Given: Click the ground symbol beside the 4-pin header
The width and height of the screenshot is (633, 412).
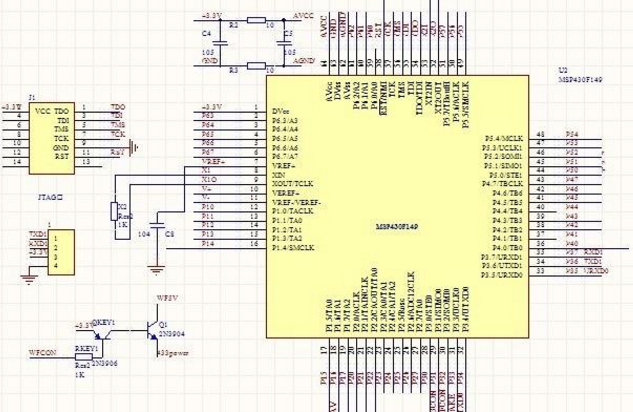Looking at the screenshot, I should (x=29, y=279).
